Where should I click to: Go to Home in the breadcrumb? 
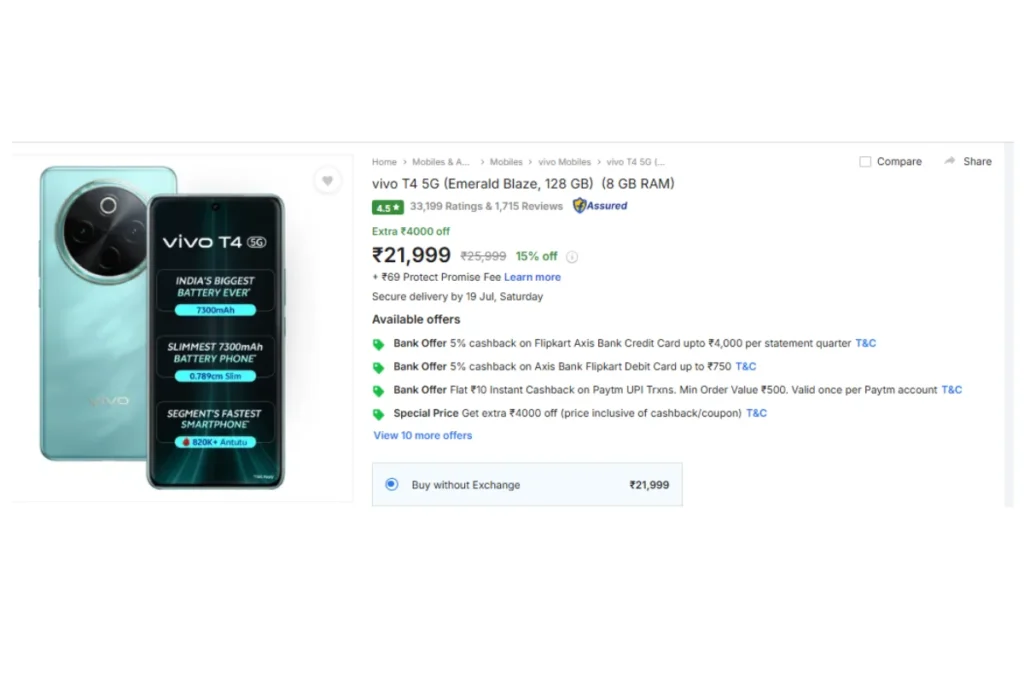384,162
